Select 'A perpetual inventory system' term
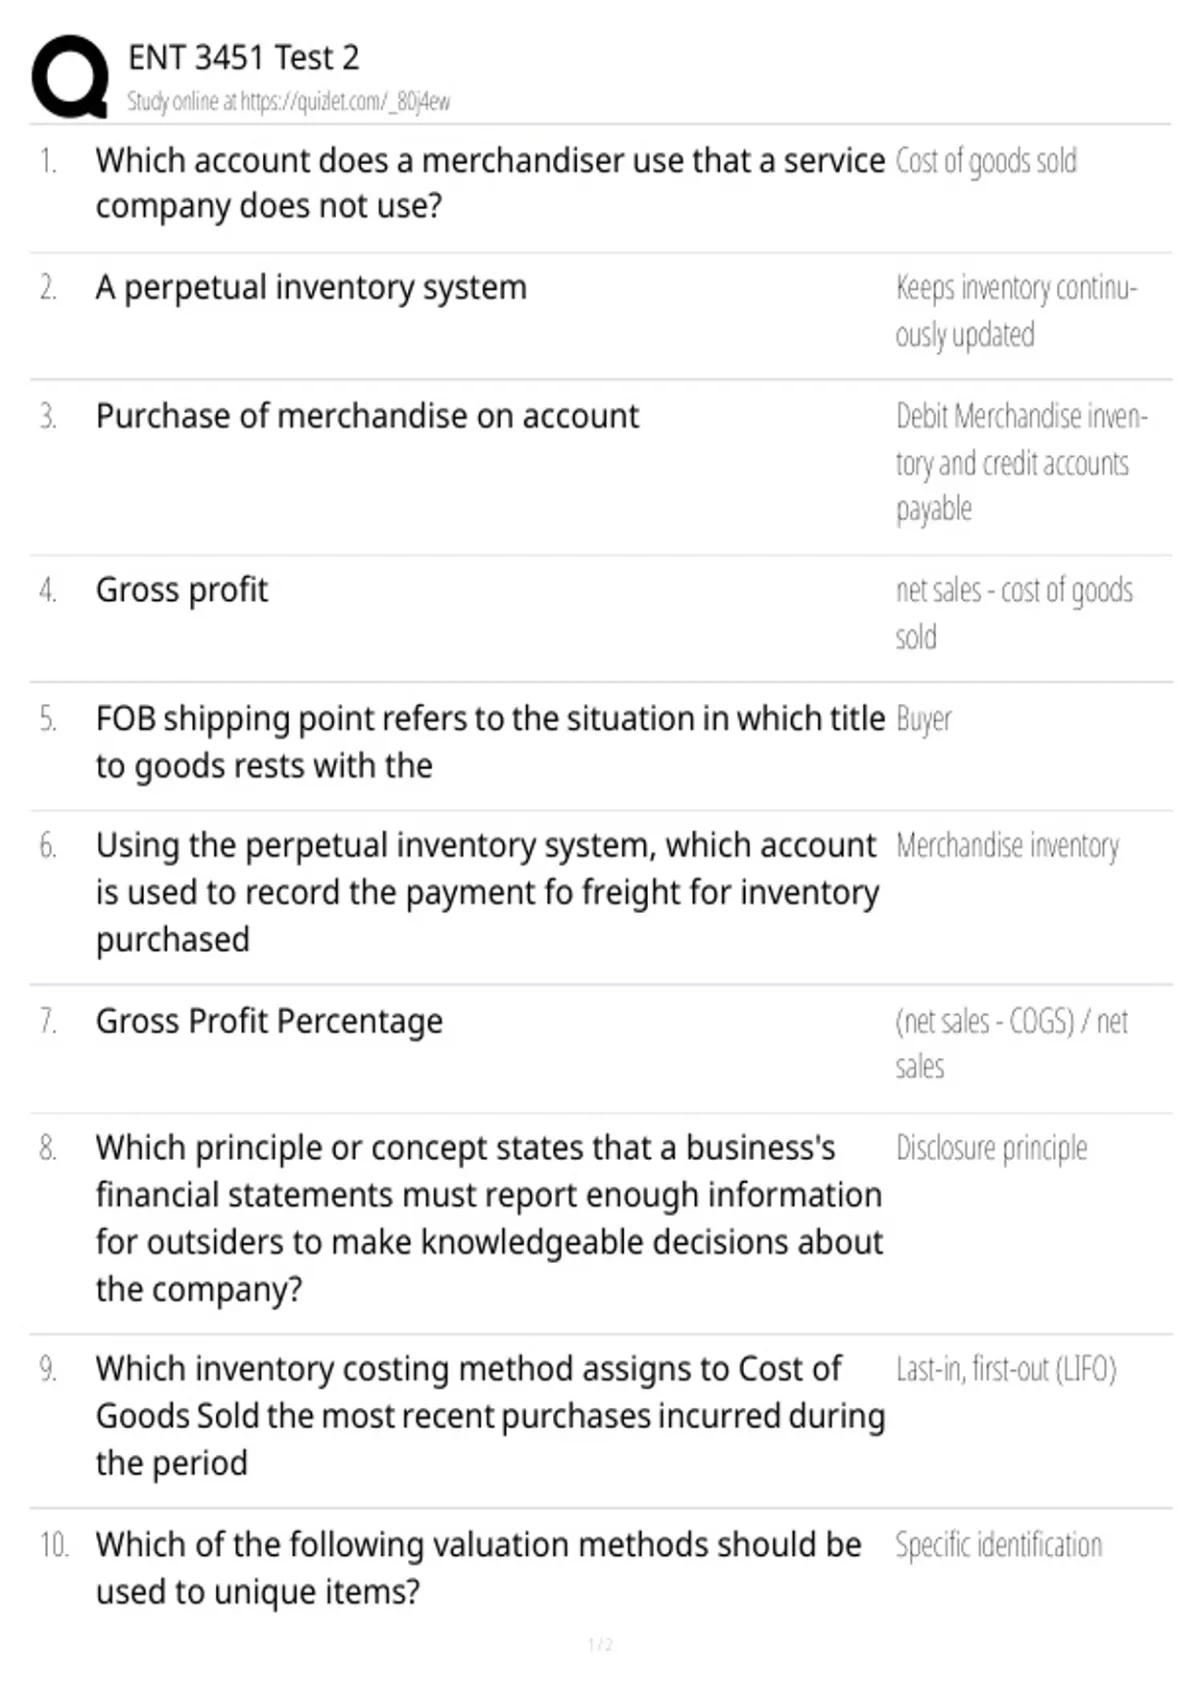The height and width of the screenshot is (1700, 1200). point(311,288)
